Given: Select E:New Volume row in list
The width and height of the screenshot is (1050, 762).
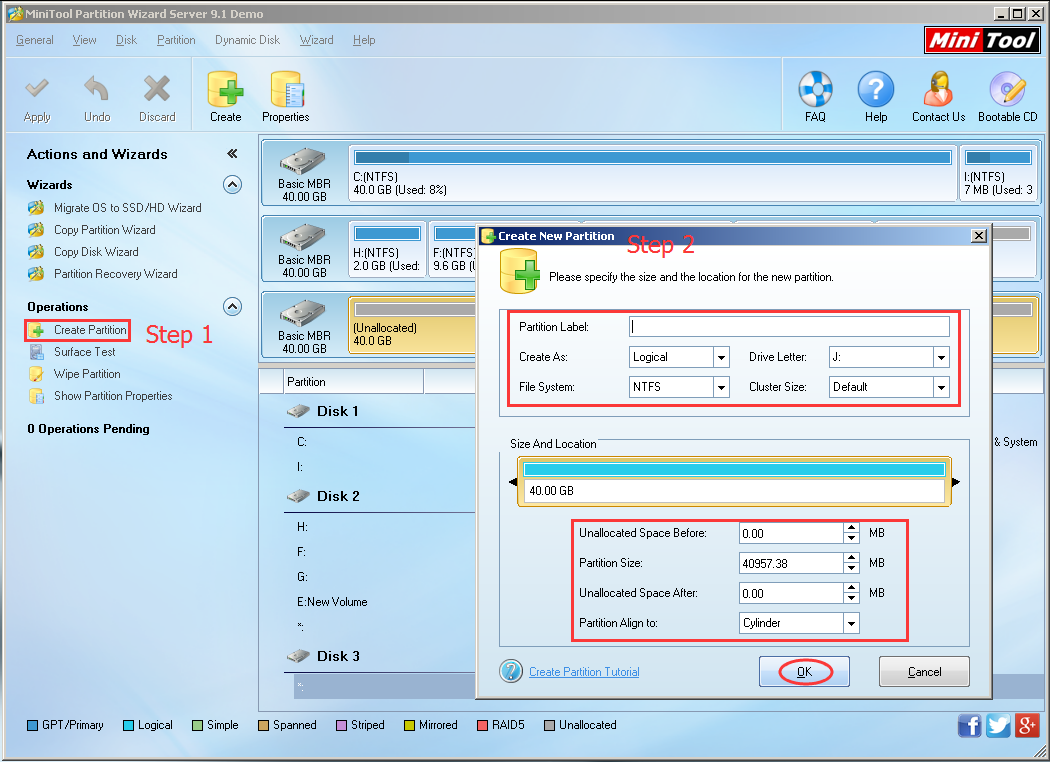Looking at the screenshot, I should tap(332, 602).
